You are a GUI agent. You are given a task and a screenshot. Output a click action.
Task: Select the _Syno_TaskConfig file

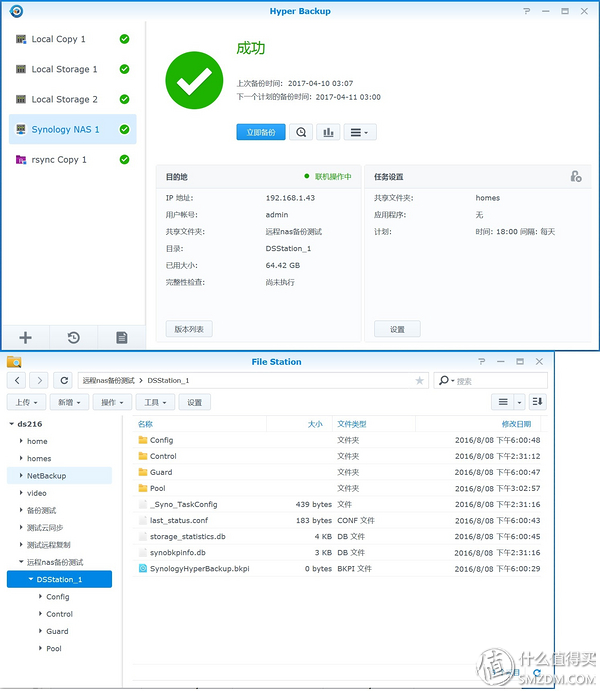click(x=337, y=504)
